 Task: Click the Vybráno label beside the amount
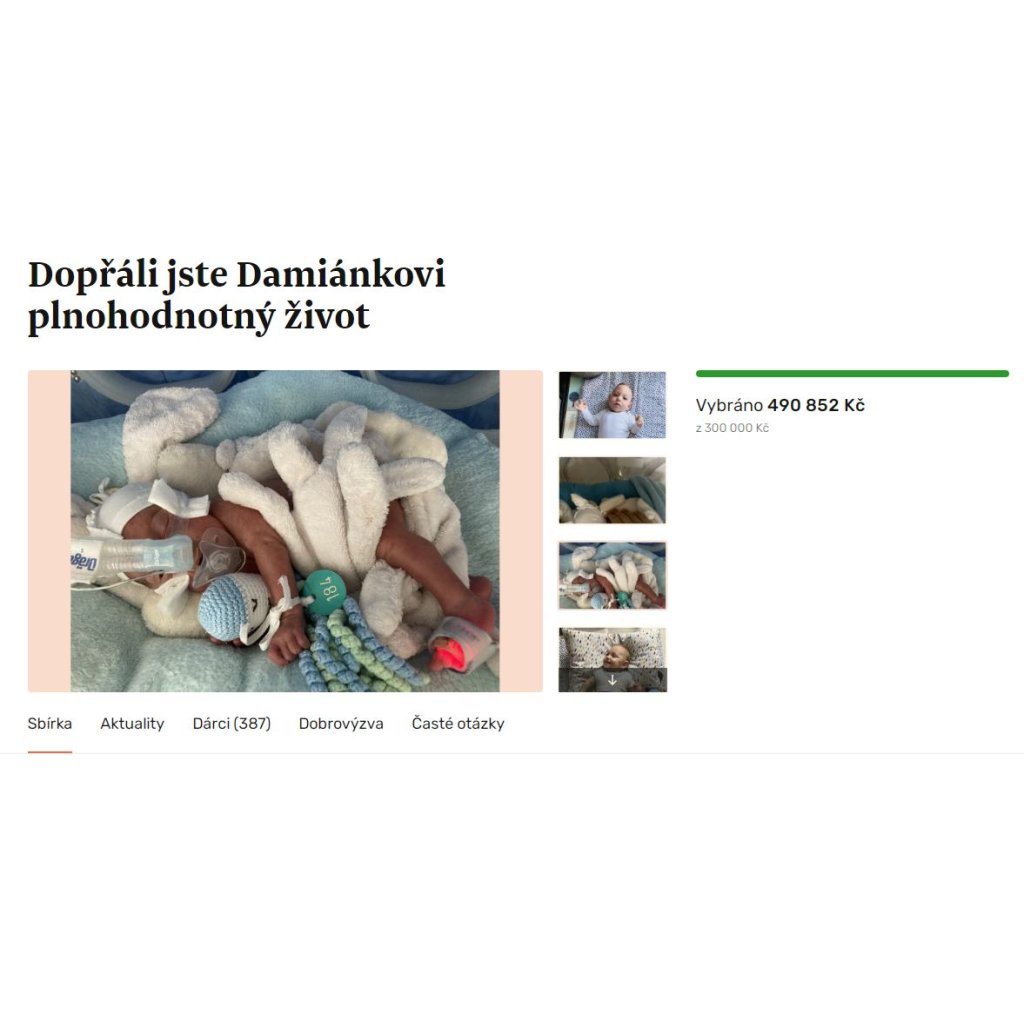[729, 405]
